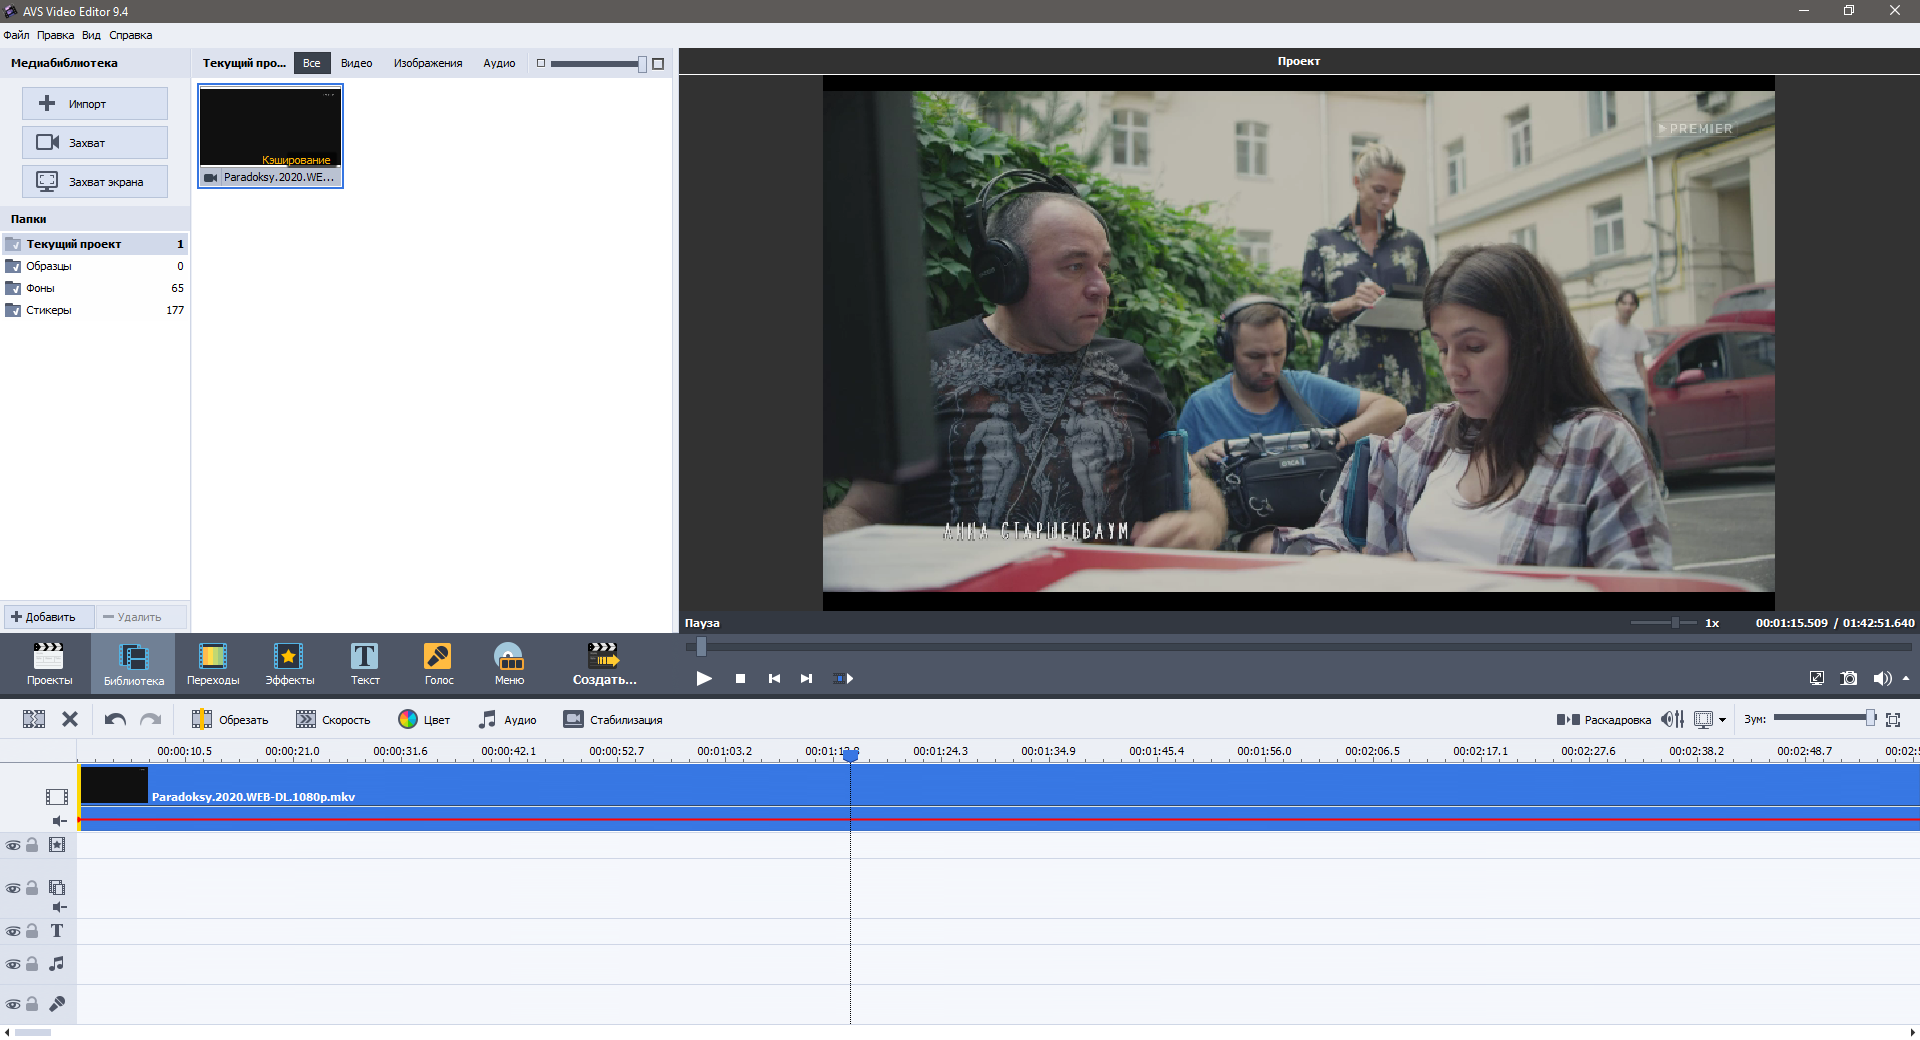Open the Голос voice recording section
The width and height of the screenshot is (1920, 1040).
pyautogui.click(x=438, y=664)
